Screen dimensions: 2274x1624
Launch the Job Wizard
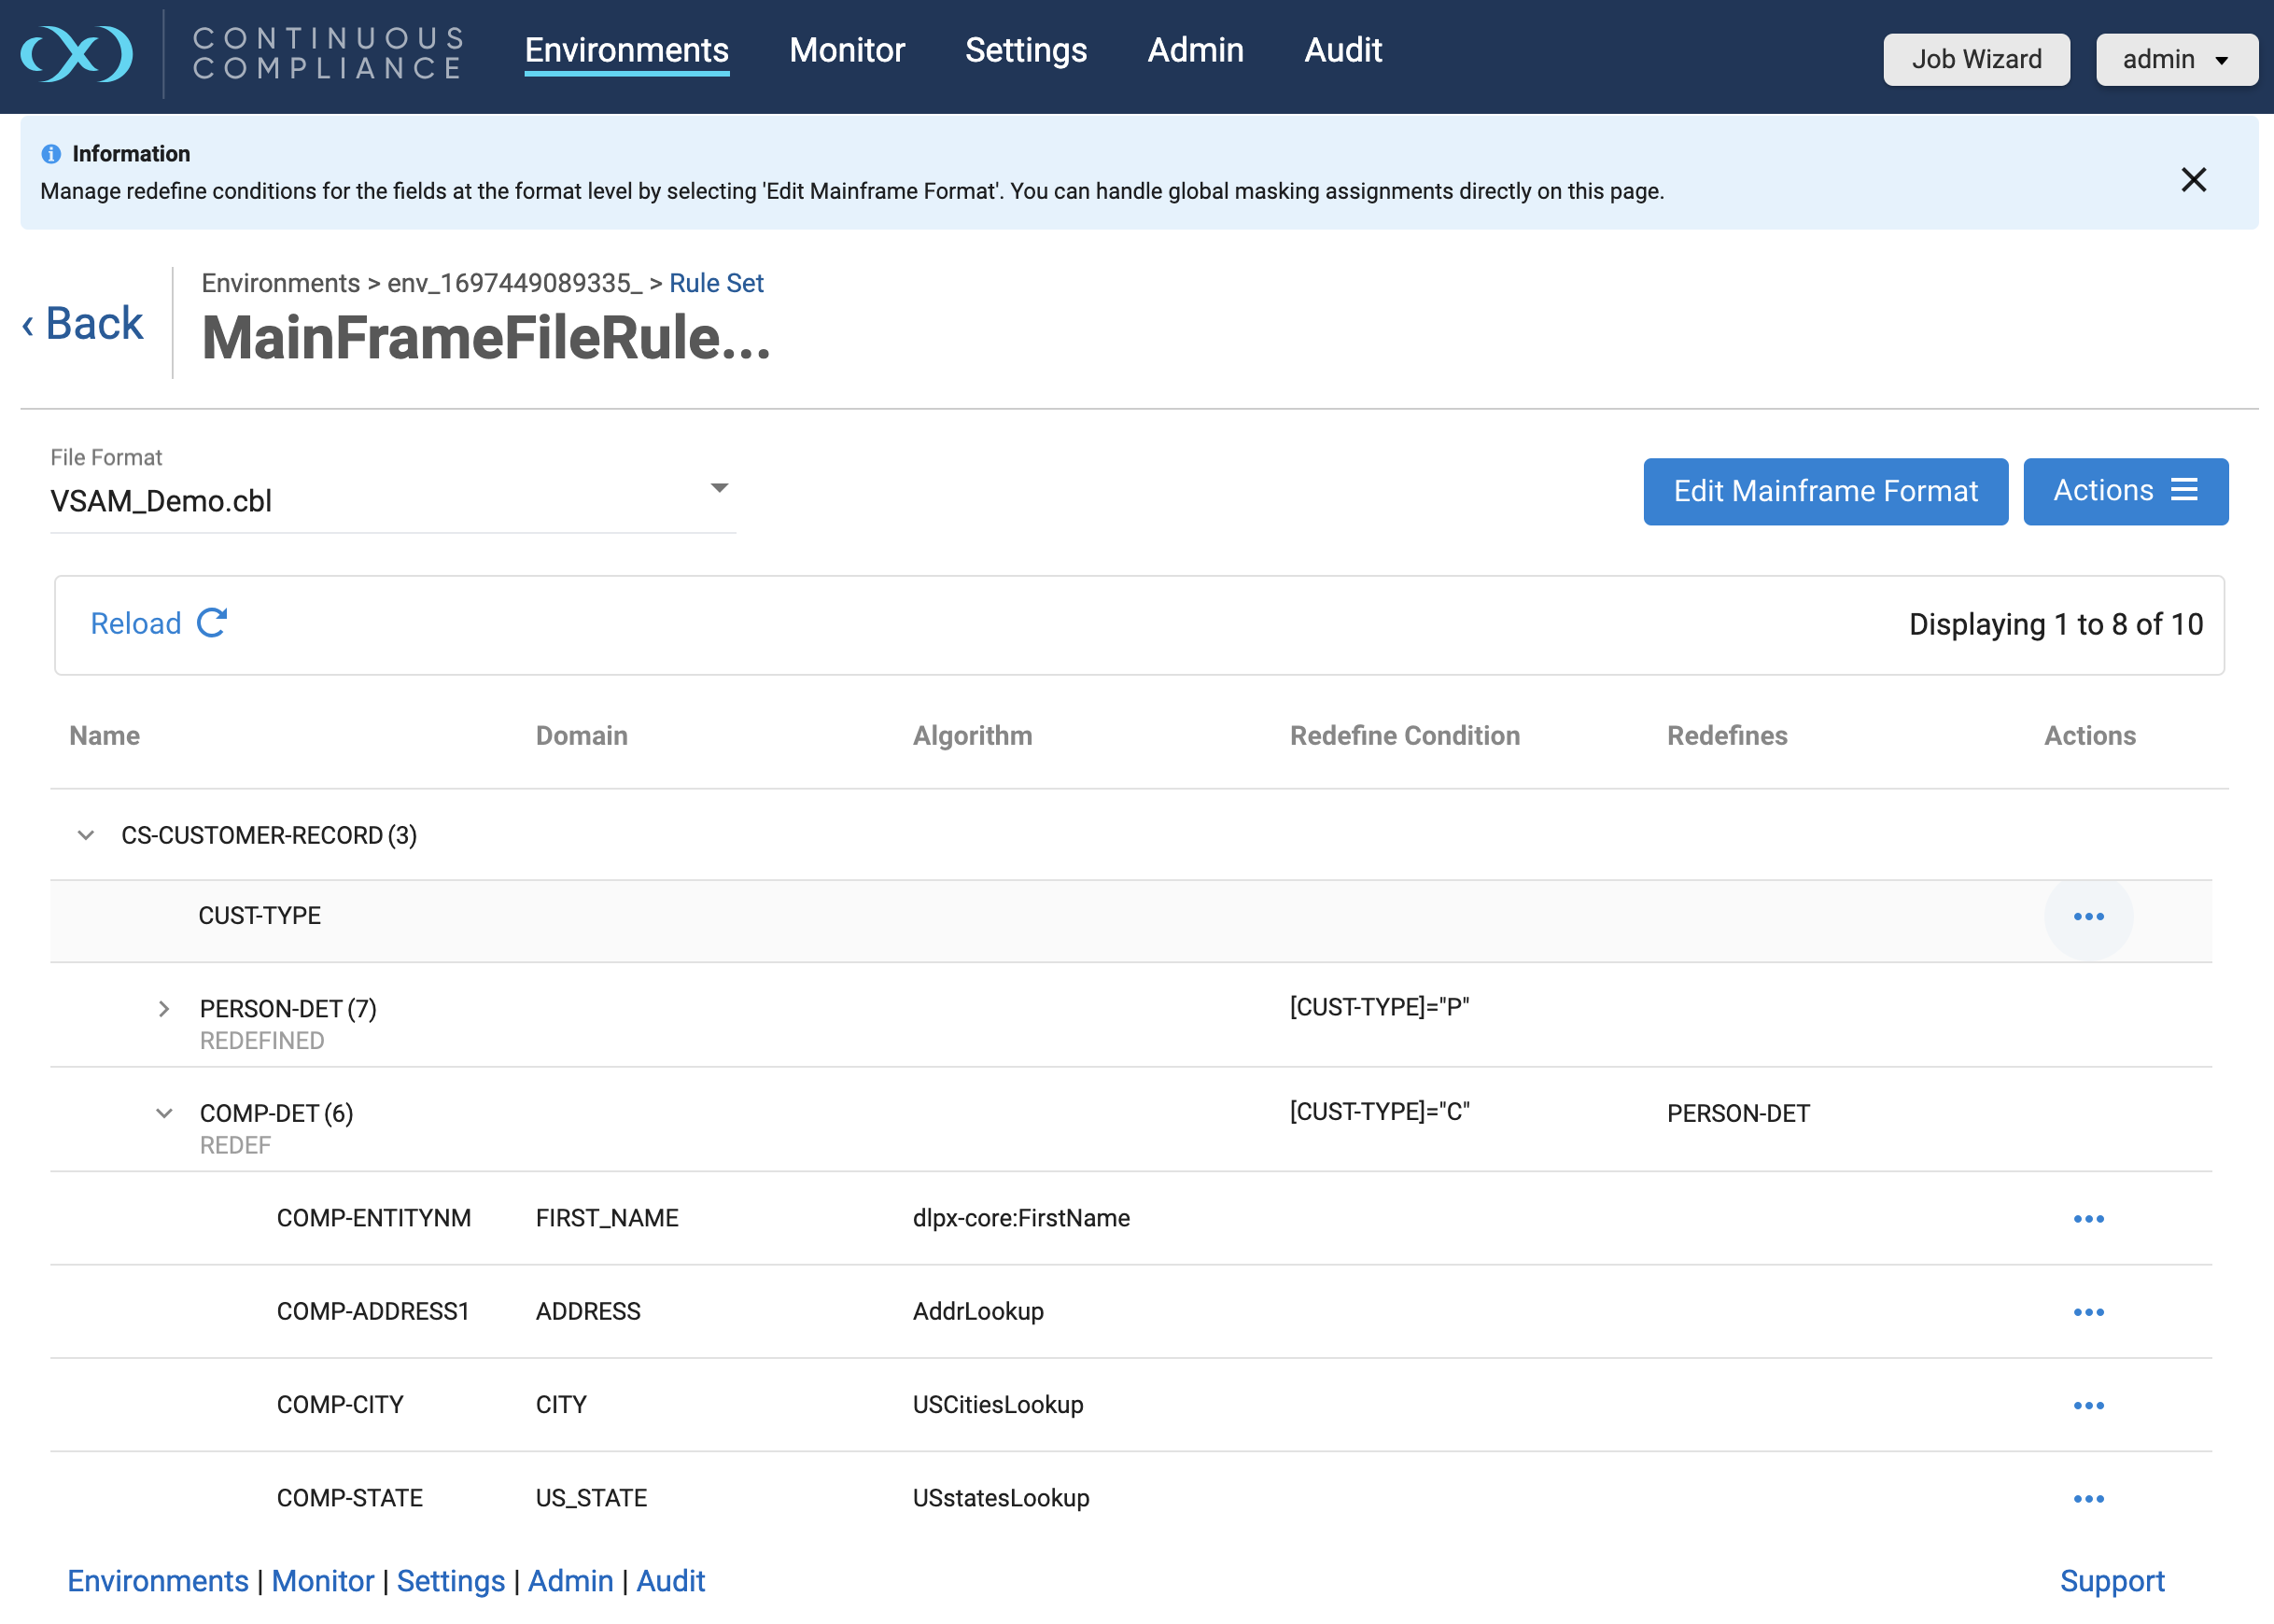[1976, 59]
